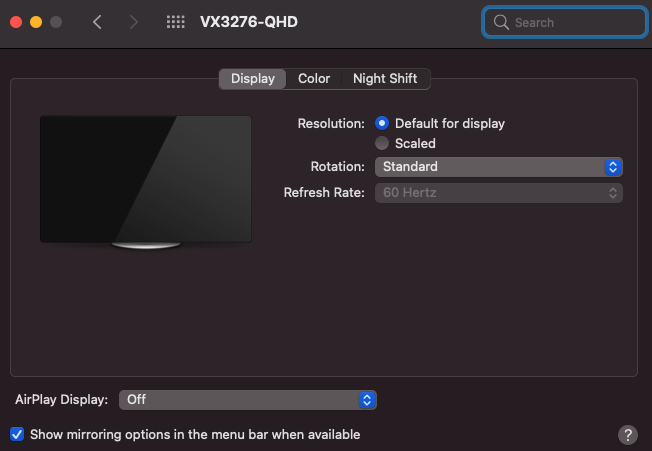Select the Default for display resolution
The width and height of the screenshot is (652, 451).
382,123
